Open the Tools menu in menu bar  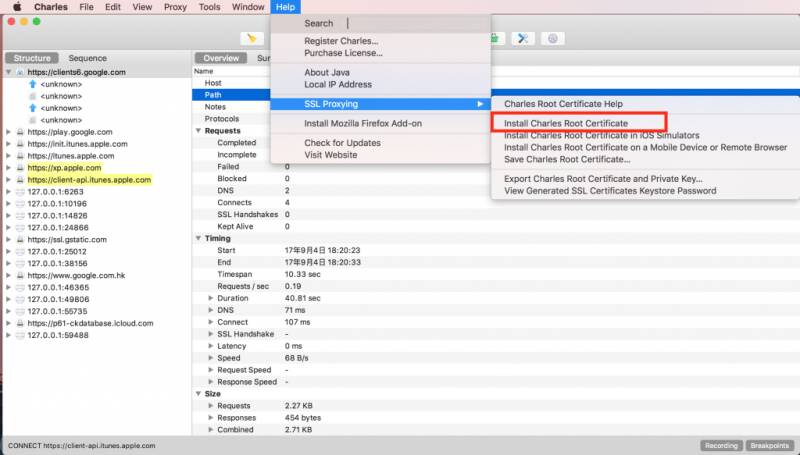pyautogui.click(x=209, y=7)
